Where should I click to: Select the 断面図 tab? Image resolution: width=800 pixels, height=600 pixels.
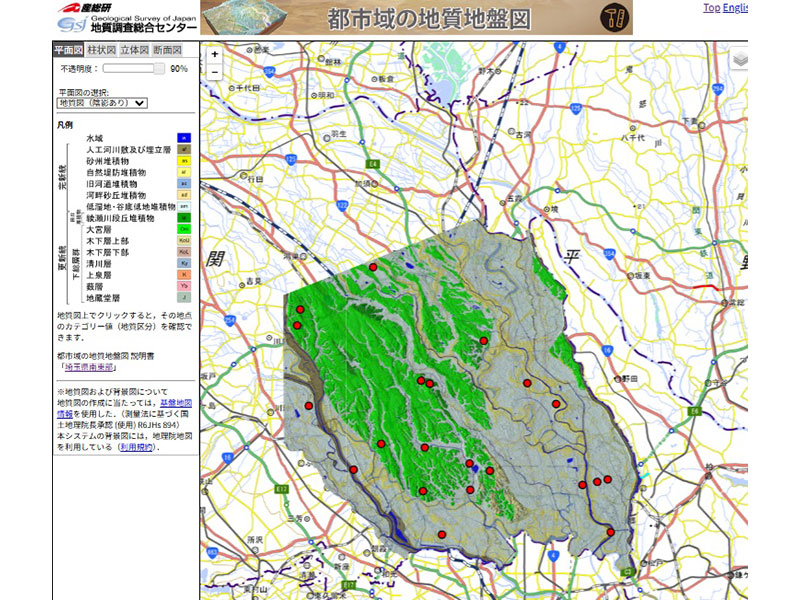tap(167, 50)
